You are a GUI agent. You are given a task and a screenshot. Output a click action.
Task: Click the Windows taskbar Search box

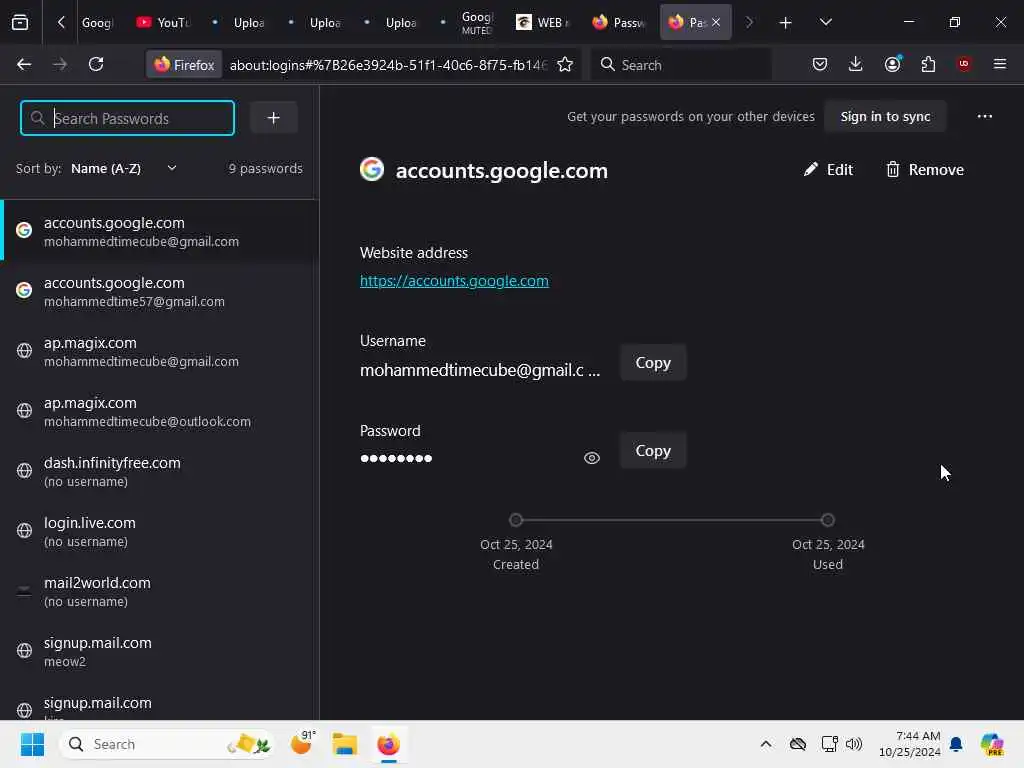(x=167, y=744)
